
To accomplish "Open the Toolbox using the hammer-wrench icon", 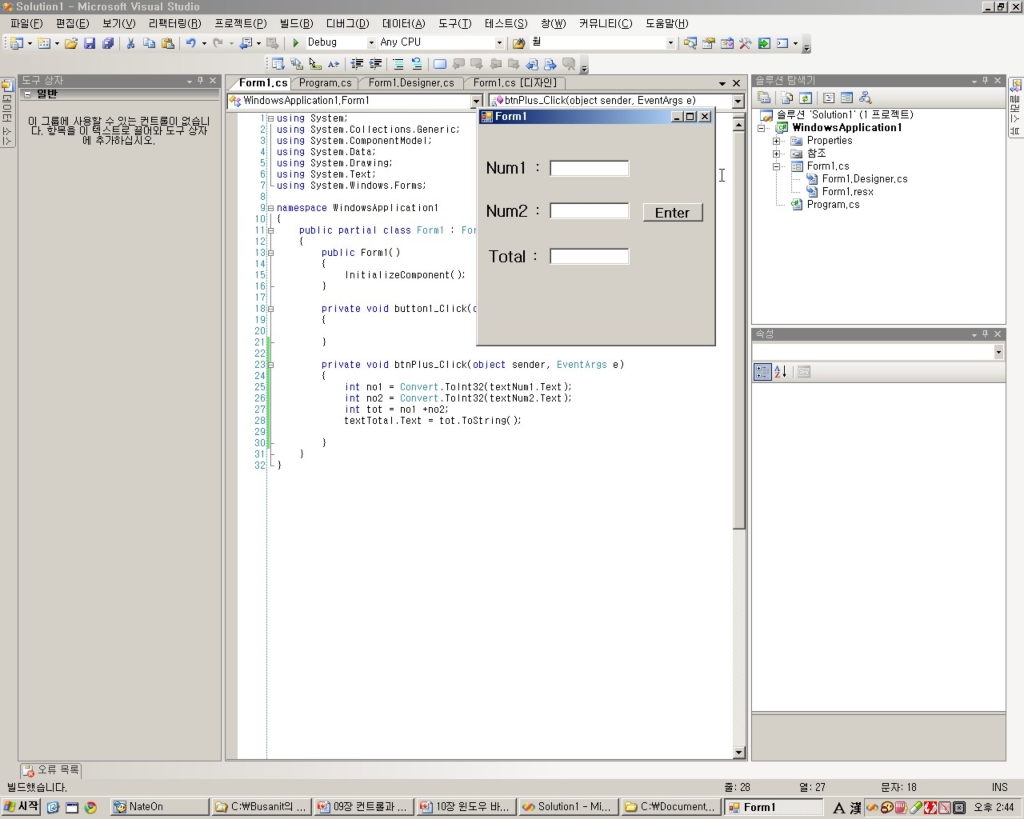I will point(745,43).
